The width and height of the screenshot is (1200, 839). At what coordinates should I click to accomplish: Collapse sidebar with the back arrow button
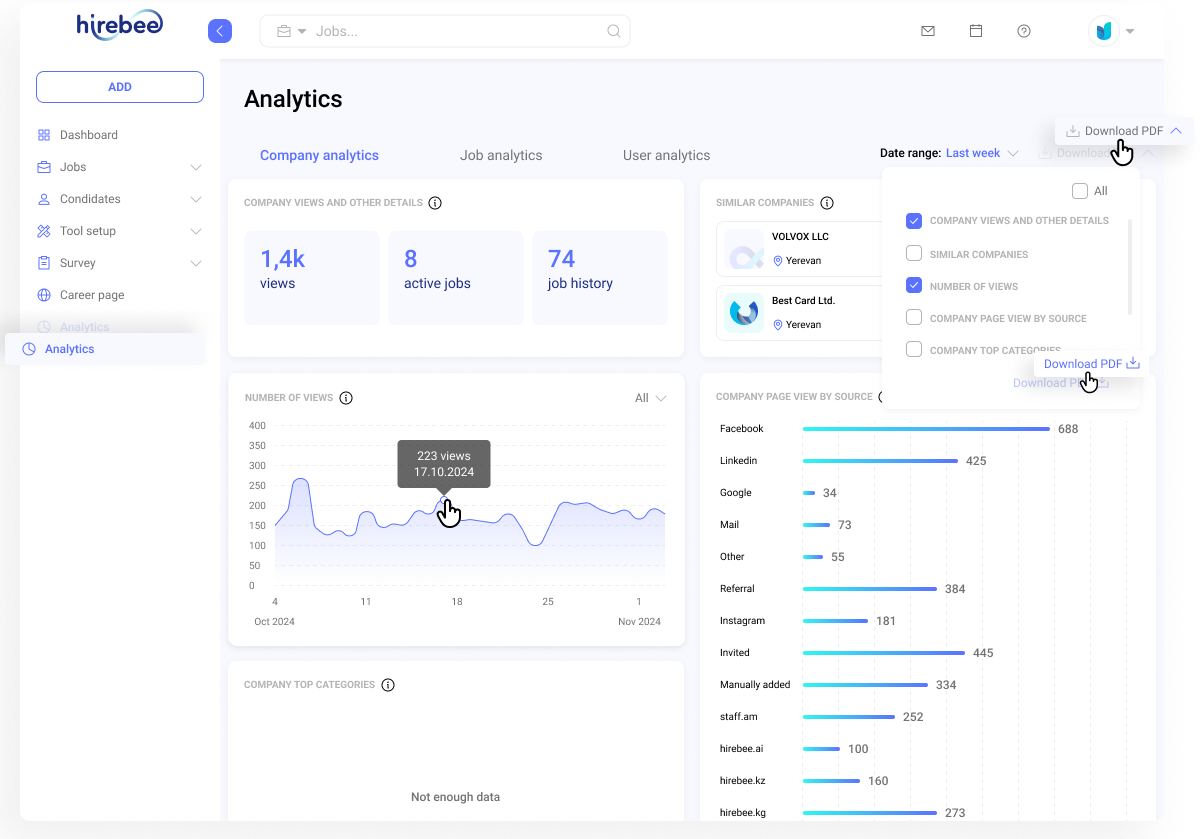pyautogui.click(x=220, y=31)
